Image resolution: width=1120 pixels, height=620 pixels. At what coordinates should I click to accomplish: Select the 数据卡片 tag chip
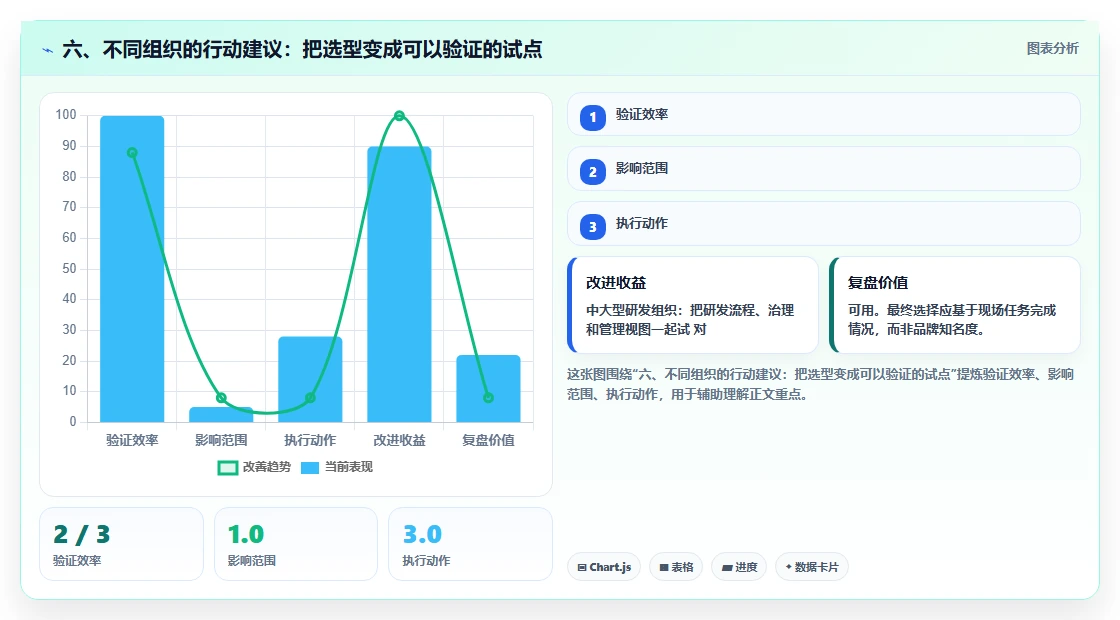click(811, 567)
